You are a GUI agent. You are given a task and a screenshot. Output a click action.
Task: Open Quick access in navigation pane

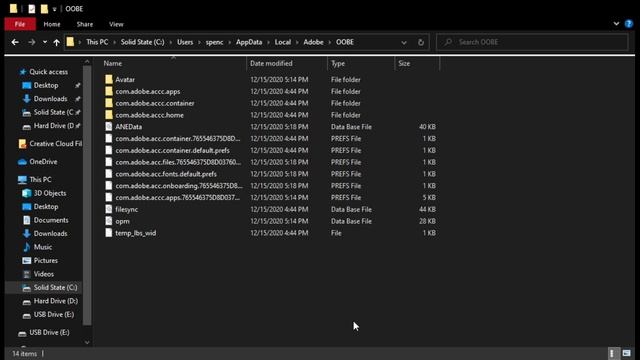(x=48, y=72)
